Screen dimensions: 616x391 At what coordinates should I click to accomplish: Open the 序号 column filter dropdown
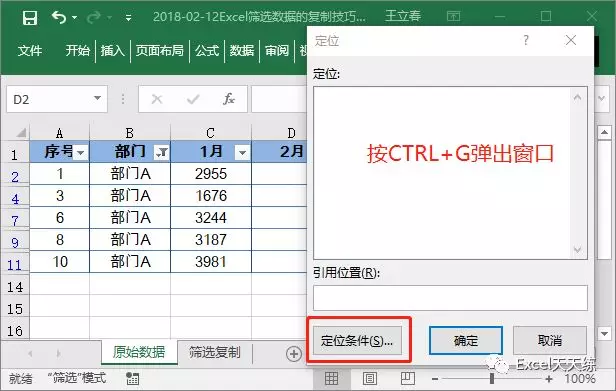point(81,152)
